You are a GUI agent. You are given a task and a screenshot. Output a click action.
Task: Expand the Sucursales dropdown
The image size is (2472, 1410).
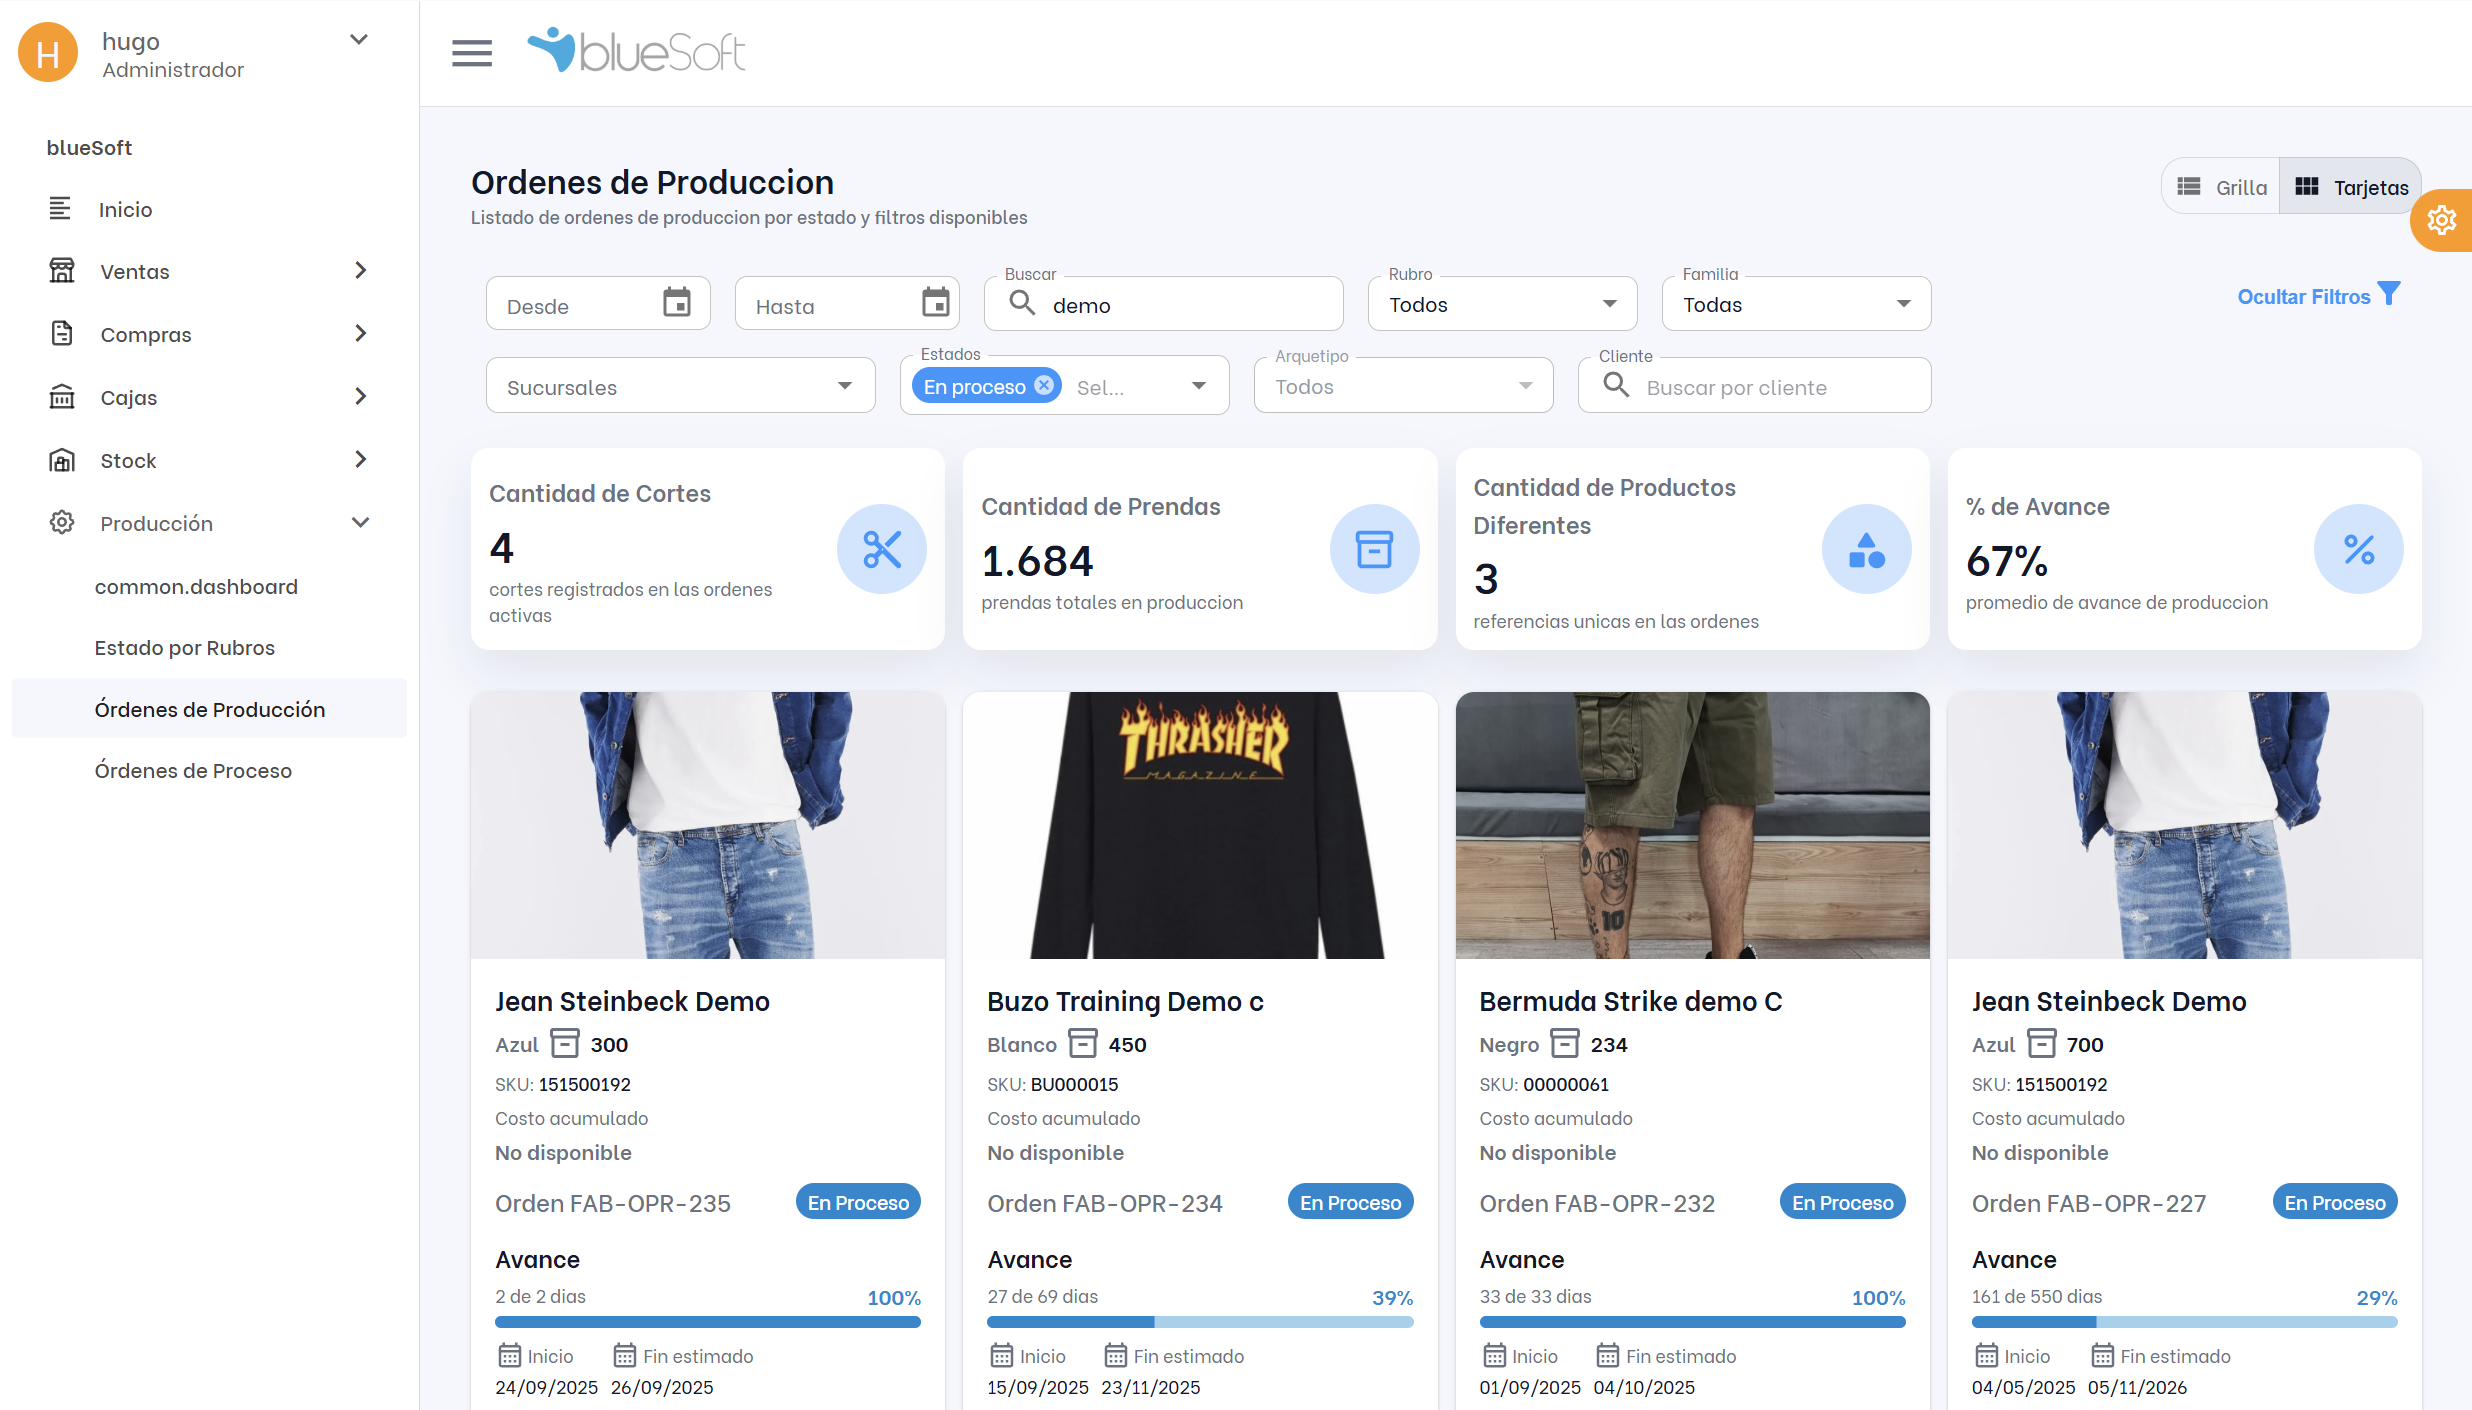point(680,387)
